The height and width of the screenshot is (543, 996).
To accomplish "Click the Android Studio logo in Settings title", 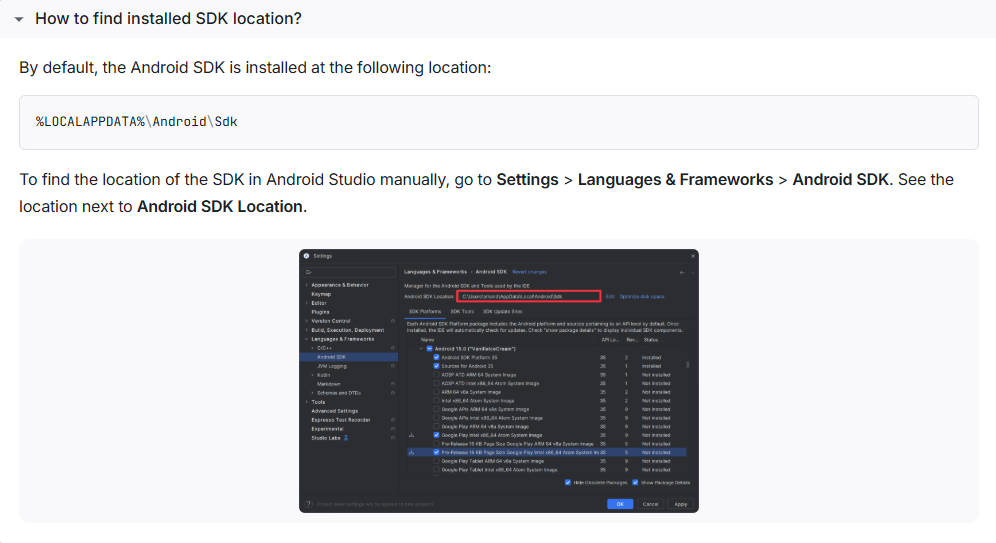I will (x=306, y=256).
